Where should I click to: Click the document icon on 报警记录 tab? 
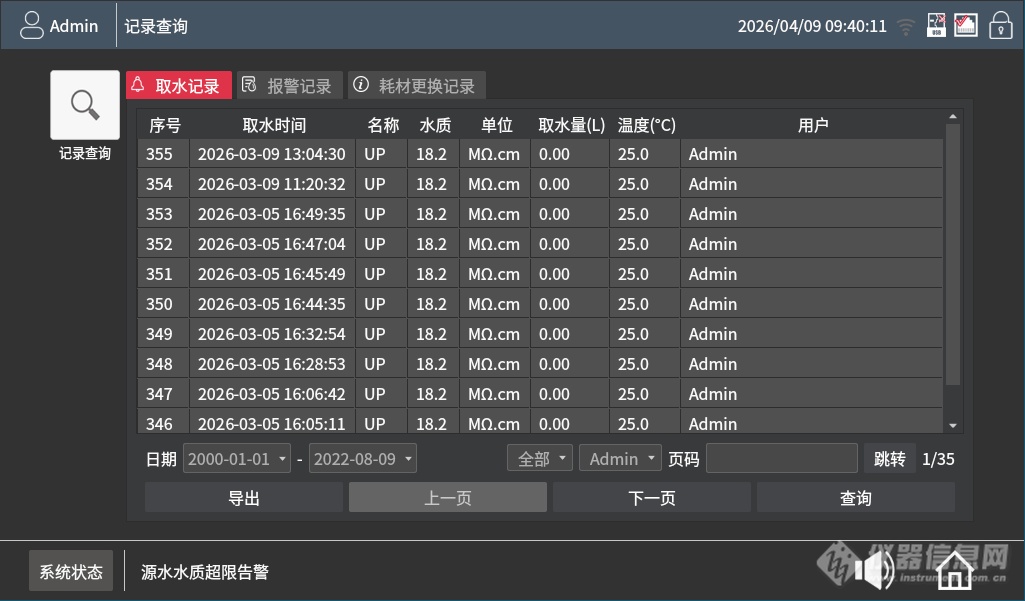[249, 84]
